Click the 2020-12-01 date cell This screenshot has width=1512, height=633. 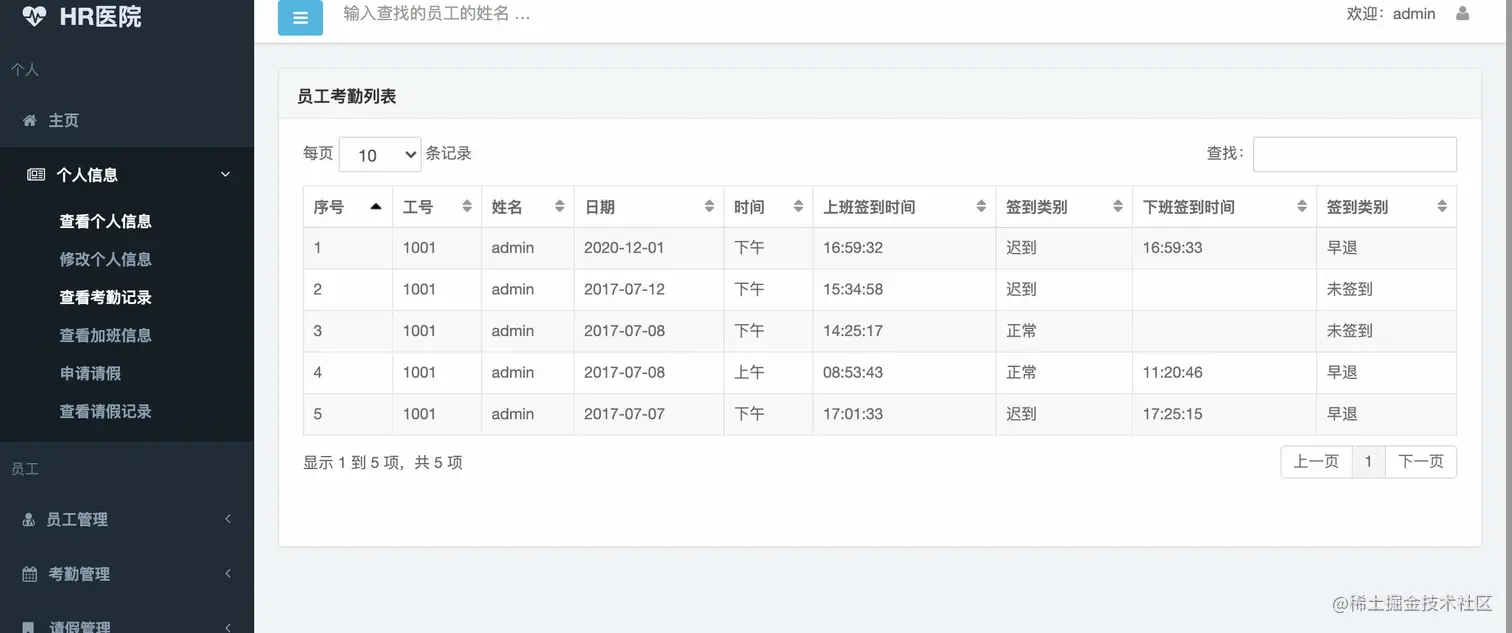pyautogui.click(x=648, y=247)
